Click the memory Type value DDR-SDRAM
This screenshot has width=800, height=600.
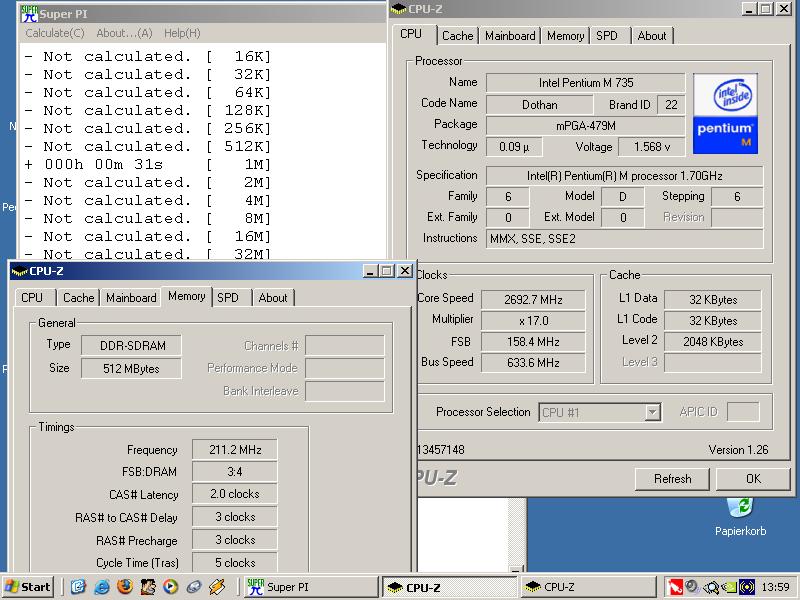click(x=131, y=345)
